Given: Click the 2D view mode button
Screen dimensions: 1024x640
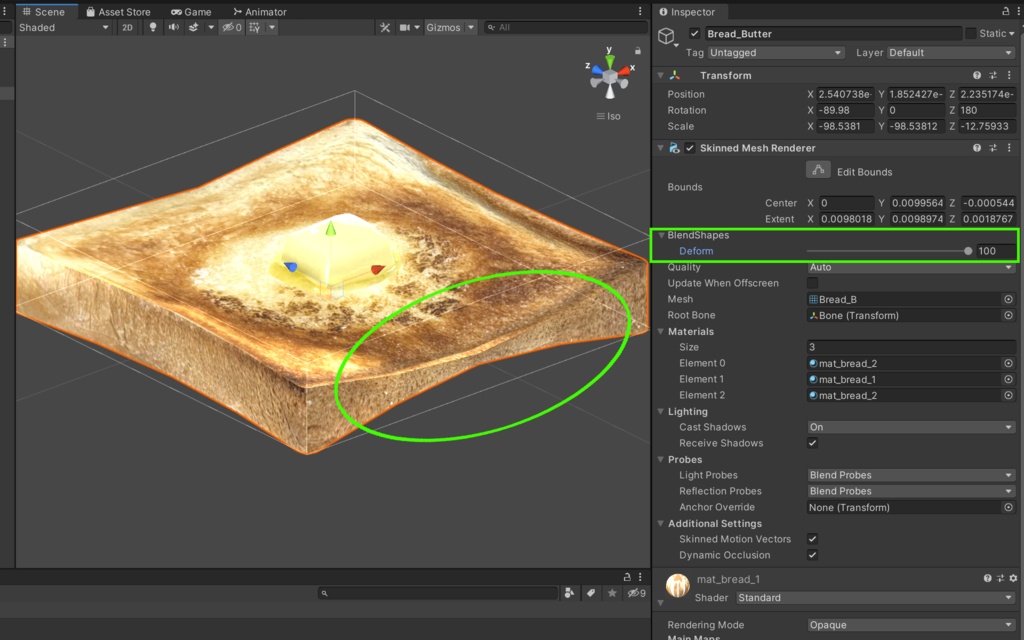Looking at the screenshot, I should (127, 28).
